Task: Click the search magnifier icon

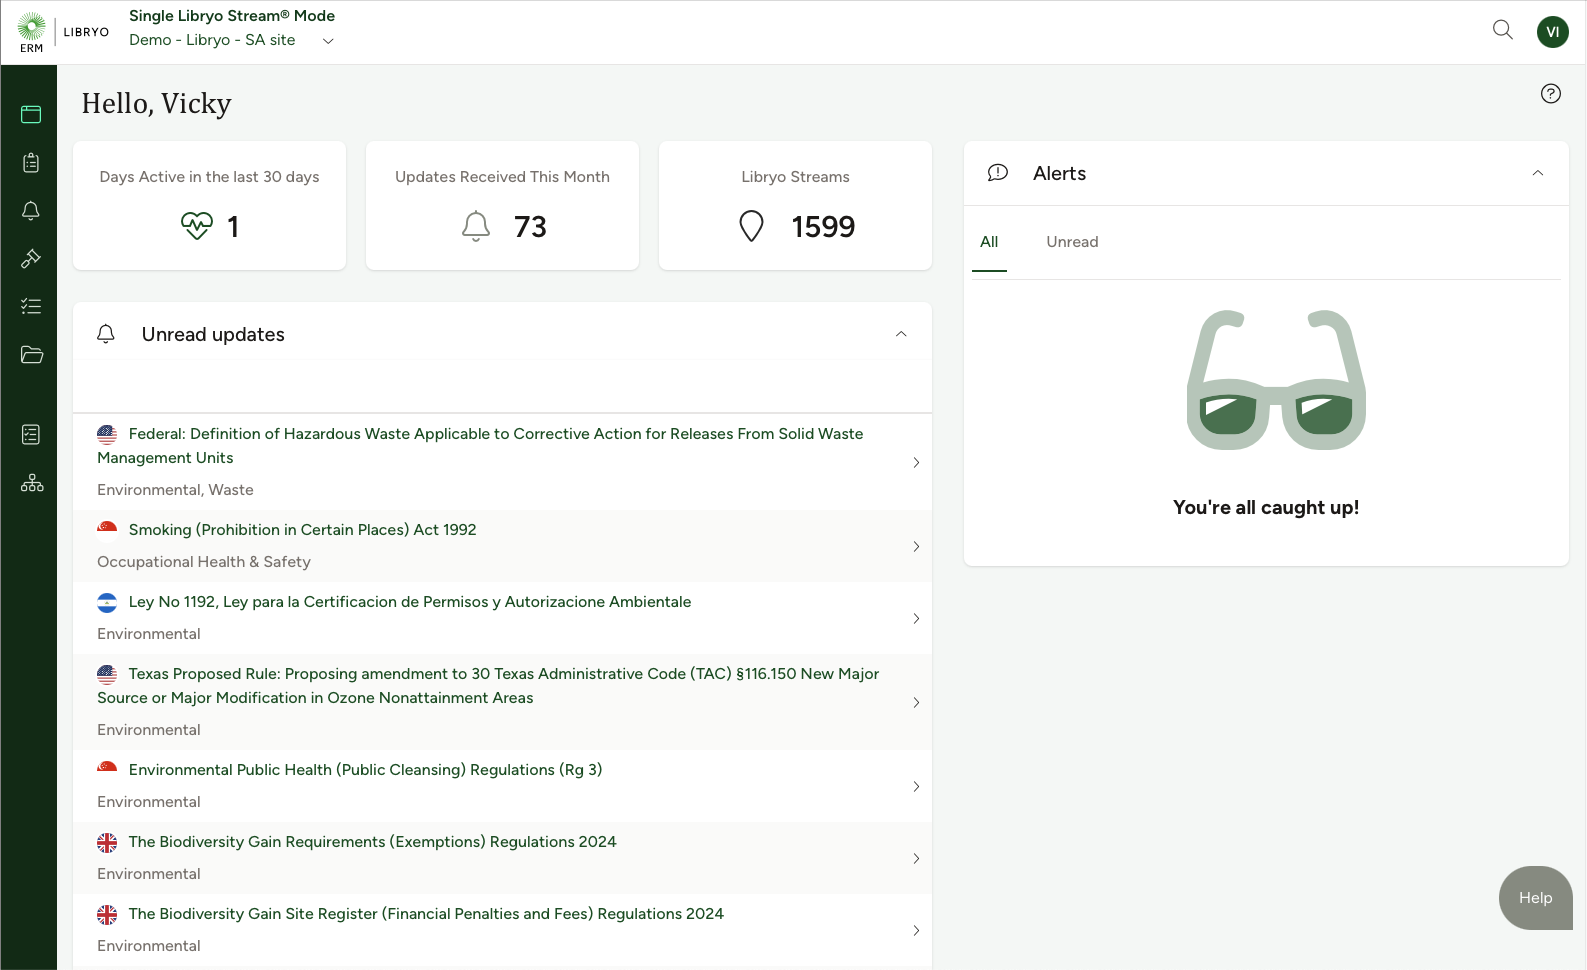Action: point(1502,30)
